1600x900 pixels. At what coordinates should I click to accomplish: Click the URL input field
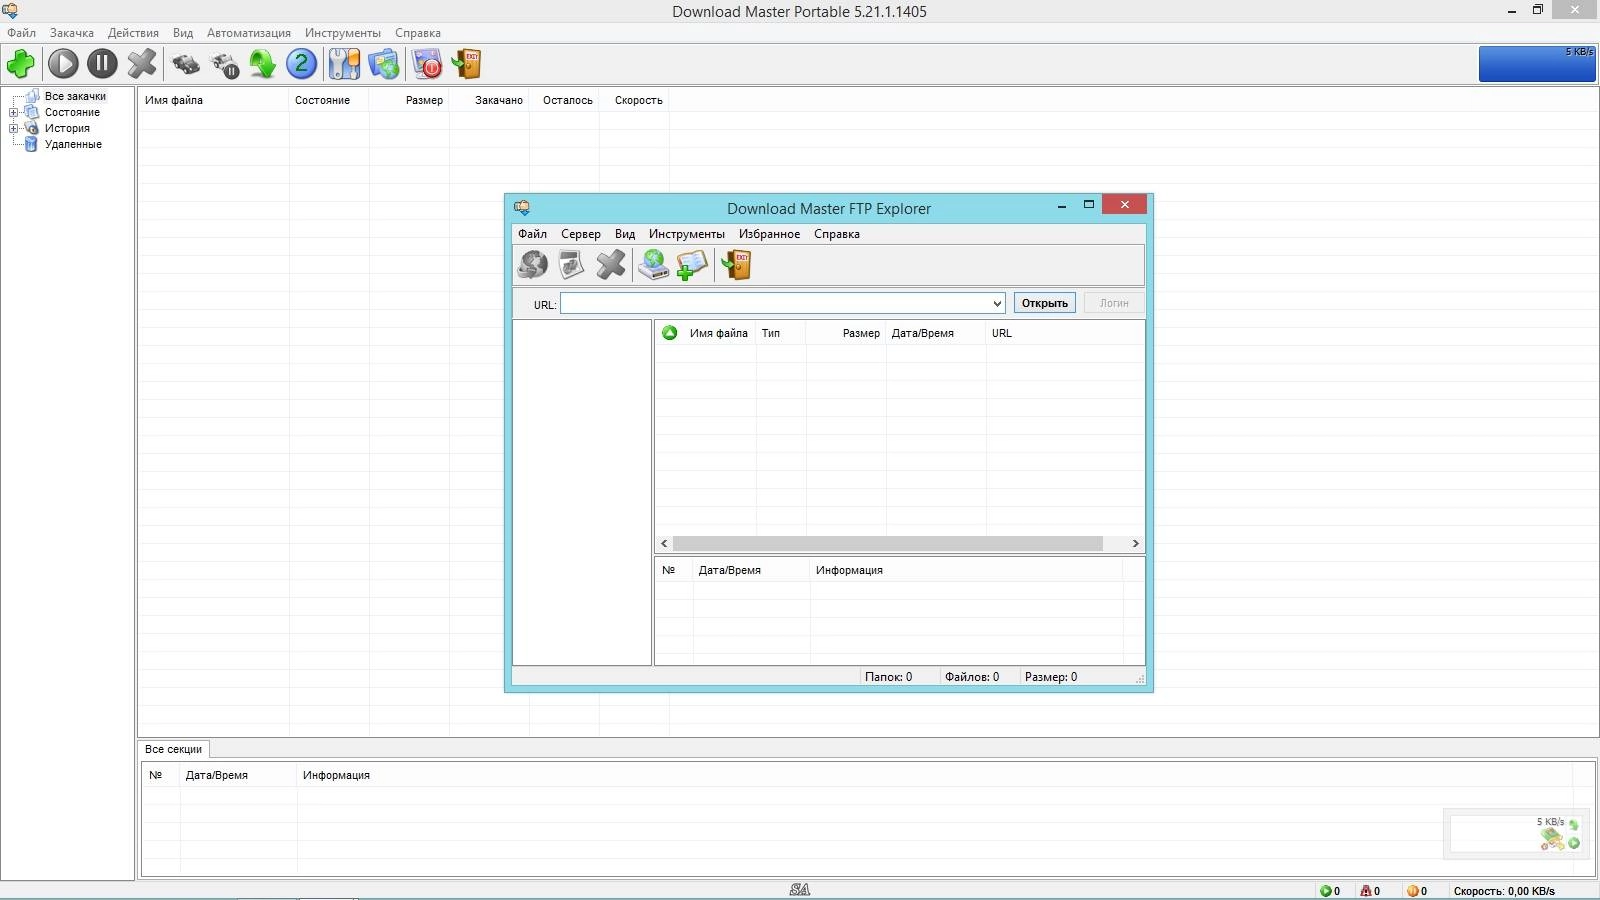[776, 304]
